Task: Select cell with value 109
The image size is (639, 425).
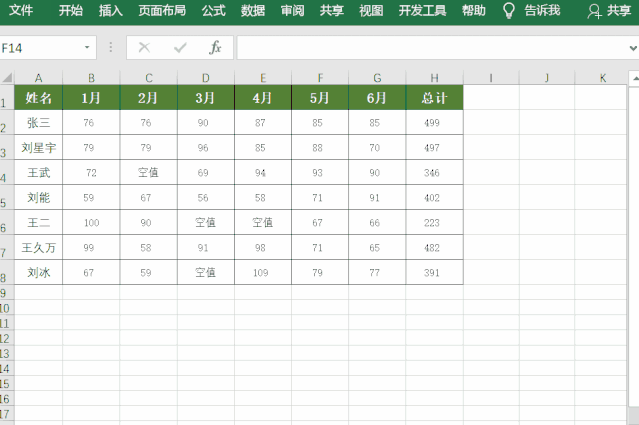Action: tap(263, 272)
